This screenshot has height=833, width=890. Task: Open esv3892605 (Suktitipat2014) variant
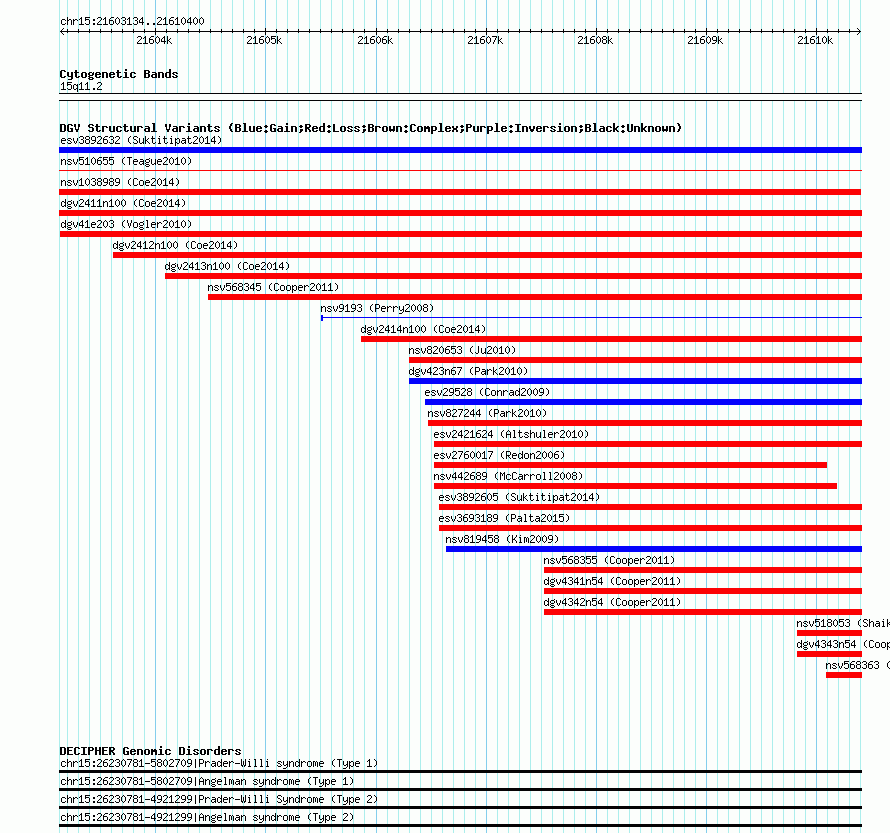[519, 497]
